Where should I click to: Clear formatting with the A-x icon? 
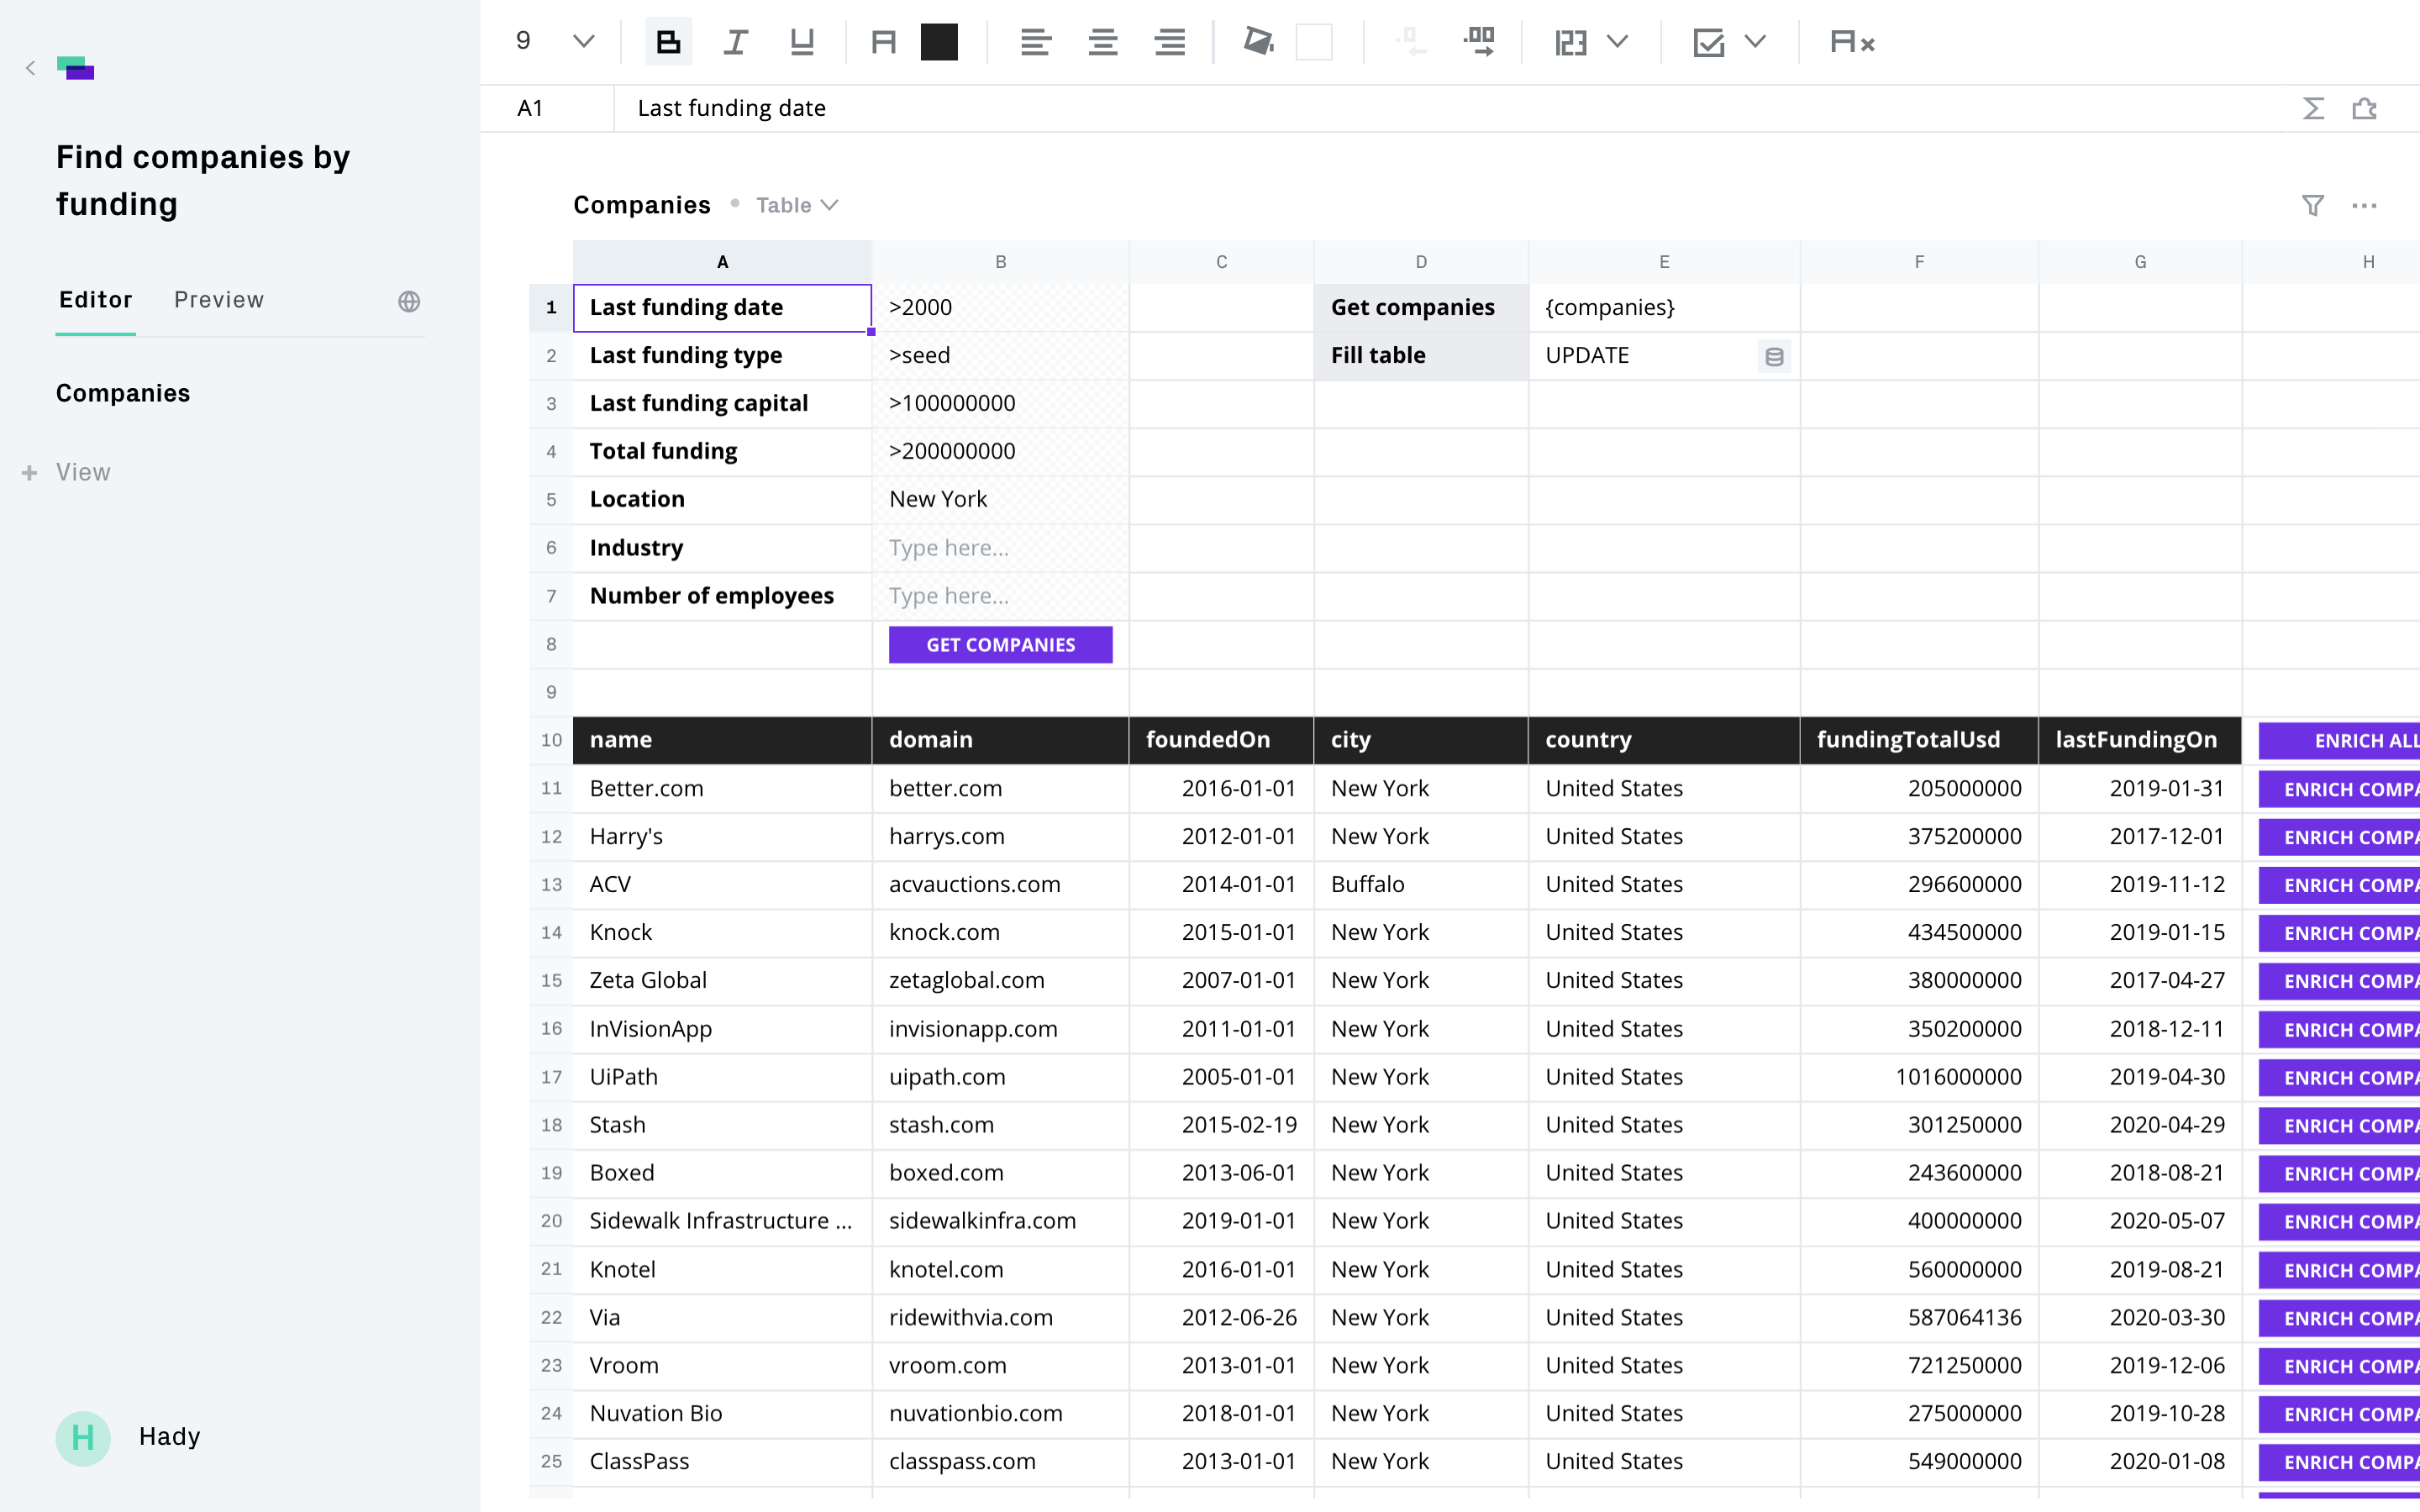[1852, 42]
